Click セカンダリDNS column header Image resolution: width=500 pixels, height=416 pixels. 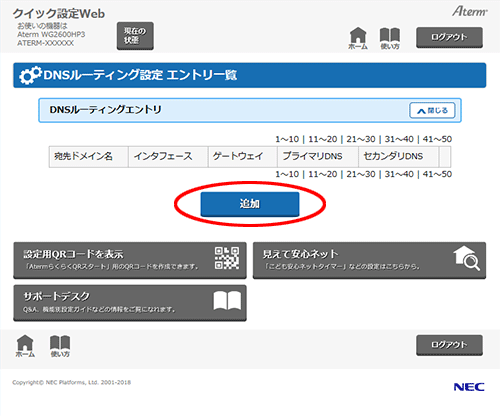coord(399,156)
